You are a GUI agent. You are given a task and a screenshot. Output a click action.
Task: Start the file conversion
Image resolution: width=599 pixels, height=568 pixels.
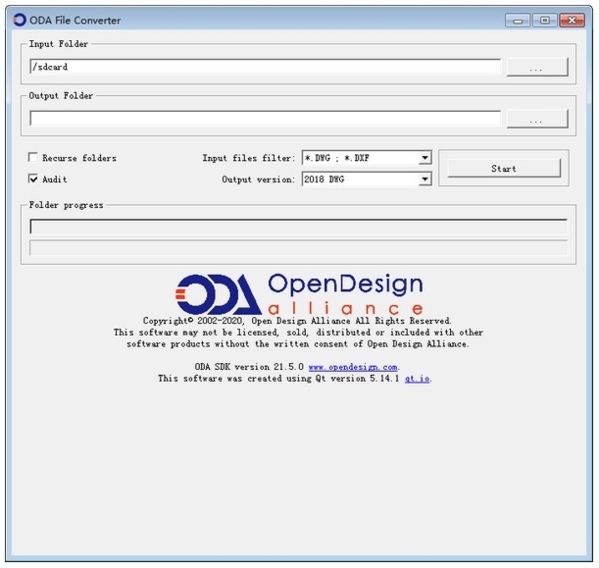pos(504,168)
